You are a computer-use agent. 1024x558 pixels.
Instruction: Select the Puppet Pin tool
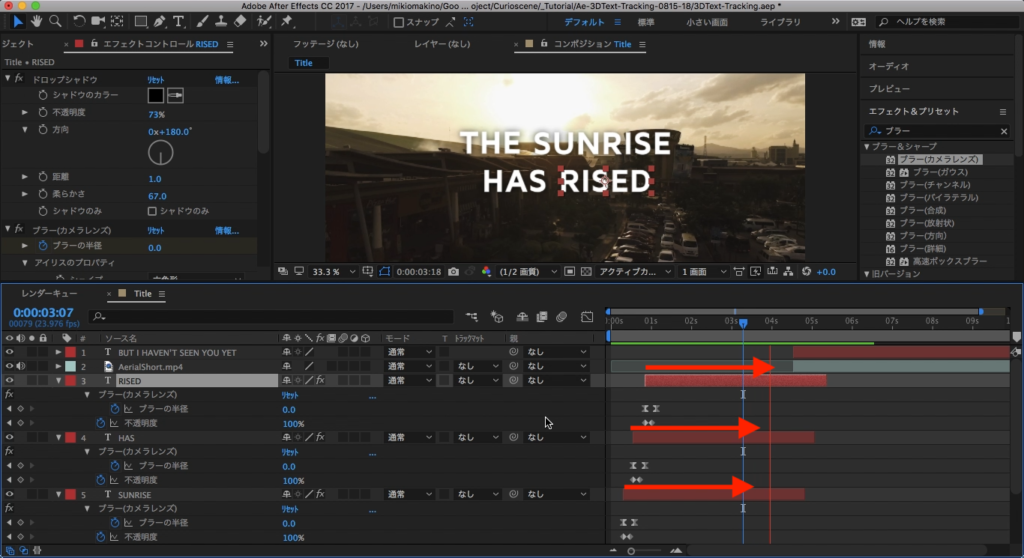point(287,21)
